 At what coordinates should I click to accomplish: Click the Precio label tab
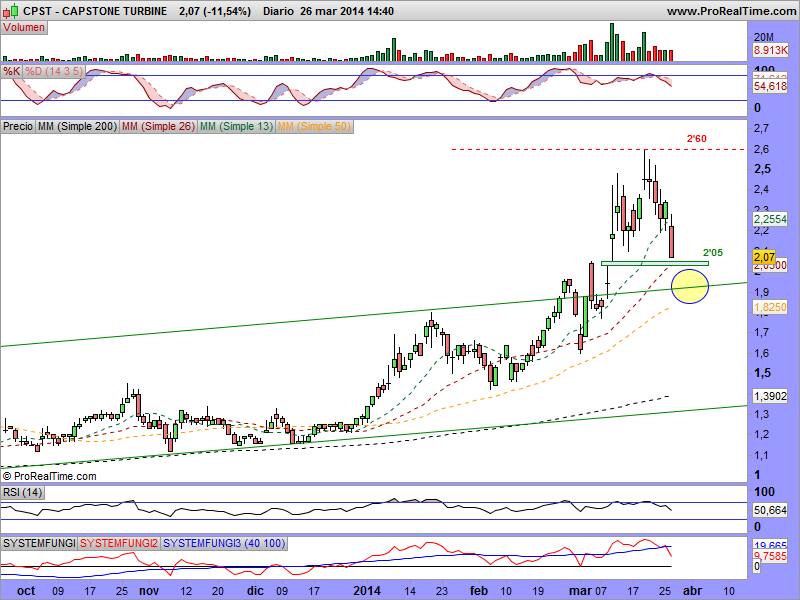[17, 127]
